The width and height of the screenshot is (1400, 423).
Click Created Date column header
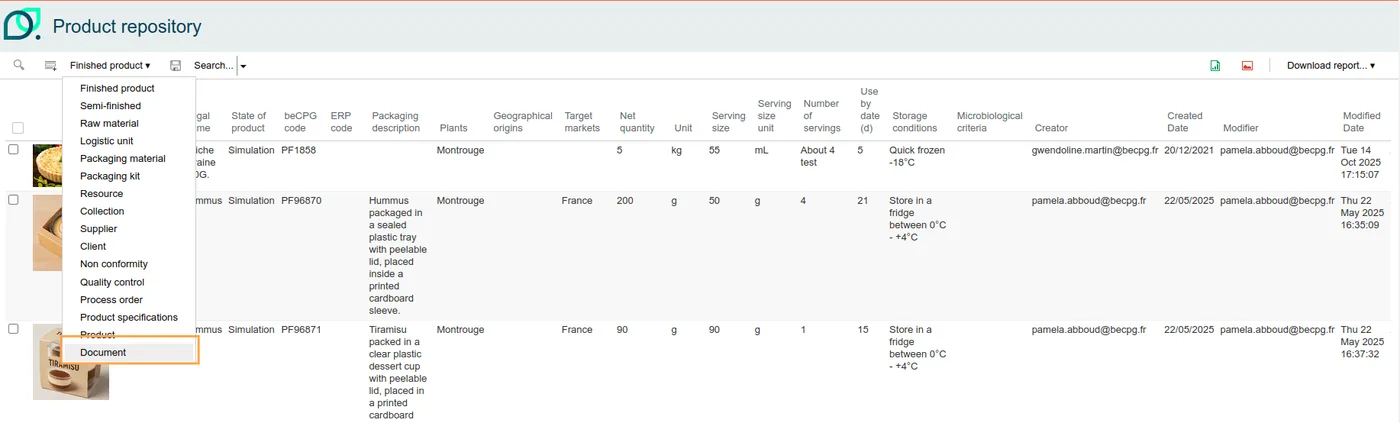pyautogui.click(x=1185, y=122)
